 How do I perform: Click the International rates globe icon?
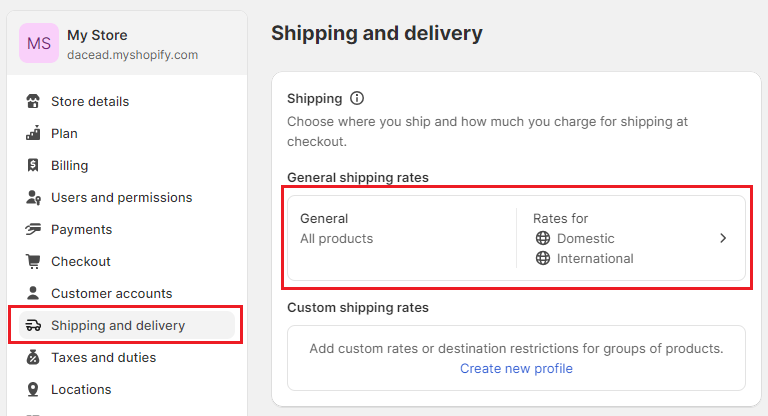click(x=543, y=258)
